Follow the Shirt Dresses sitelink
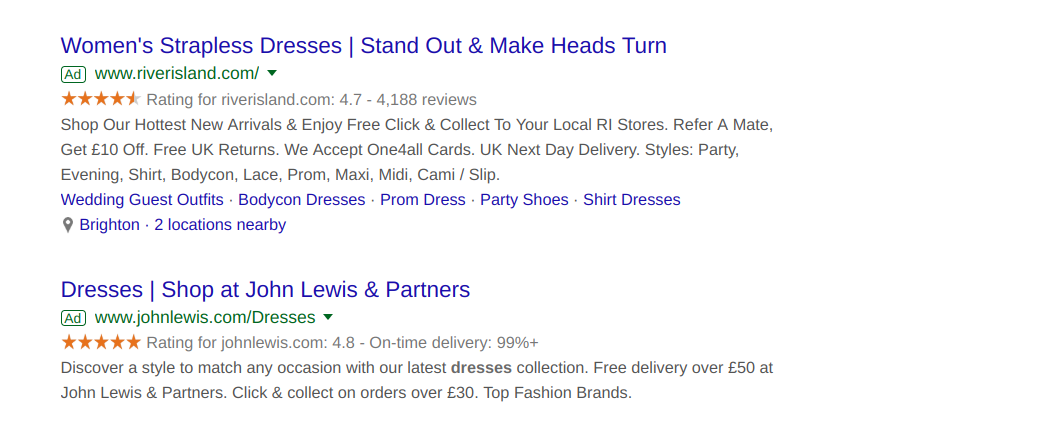The image size is (1043, 422). coord(631,200)
